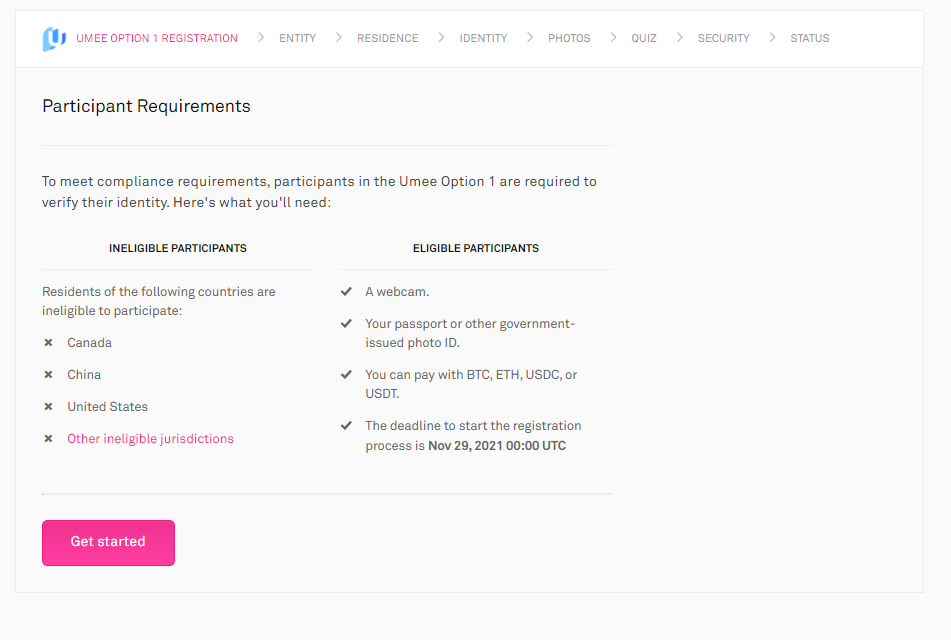Click chevron between REGISTRATION and ENTITY

(261, 38)
